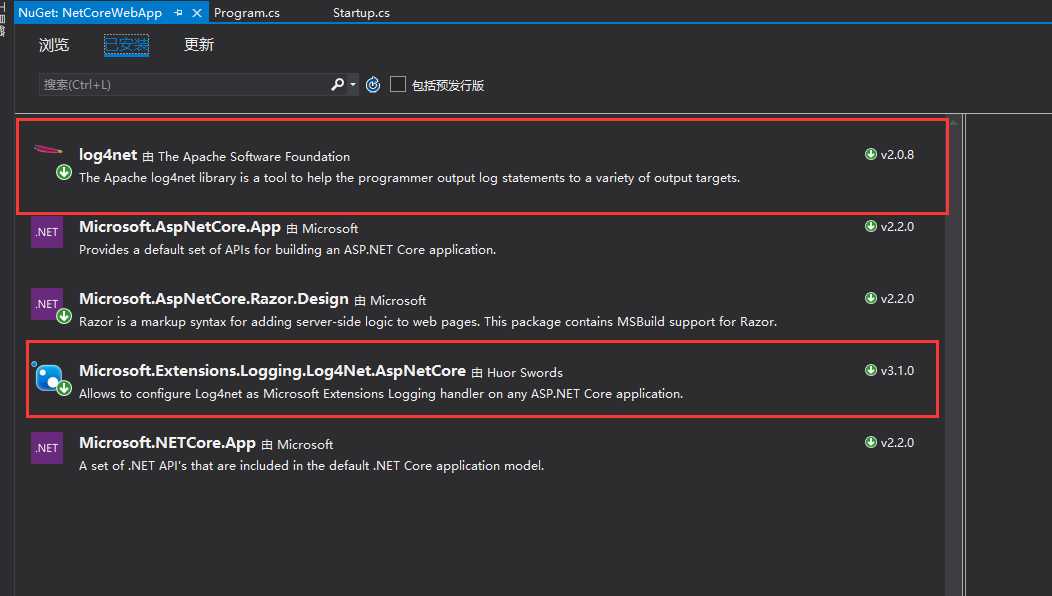Screen dimensions: 1052x596
Task: Open the Startup.cs tab
Action: 361,13
